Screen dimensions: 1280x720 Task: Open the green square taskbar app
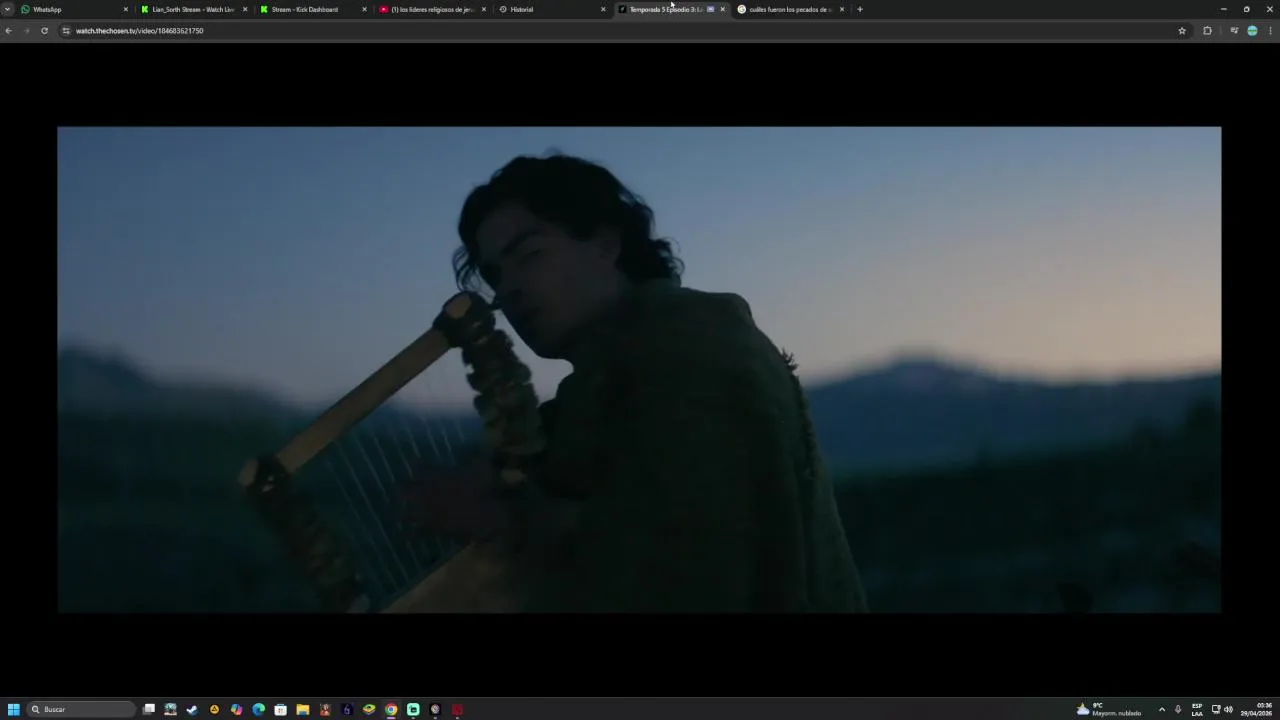tap(413, 709)
